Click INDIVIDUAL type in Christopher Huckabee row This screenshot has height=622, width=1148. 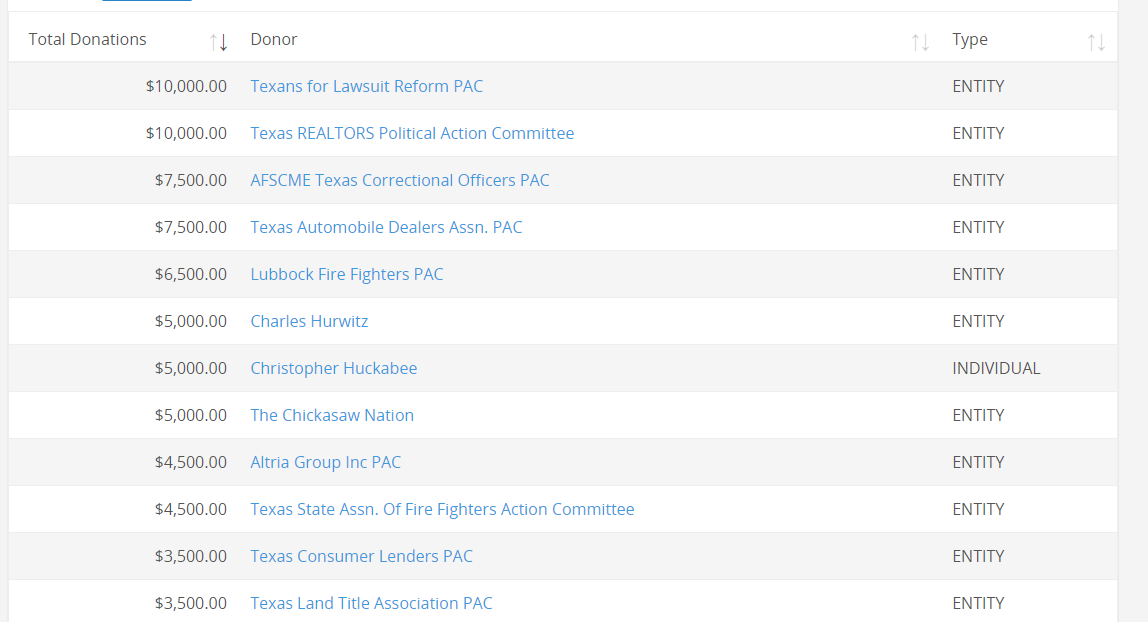996,368
